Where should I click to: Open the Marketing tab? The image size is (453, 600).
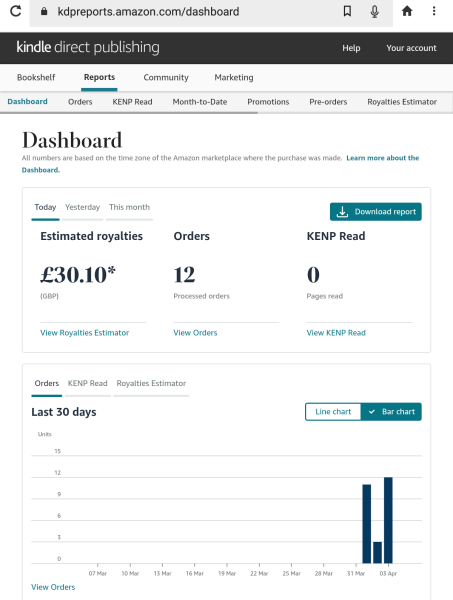click(234, 77)
